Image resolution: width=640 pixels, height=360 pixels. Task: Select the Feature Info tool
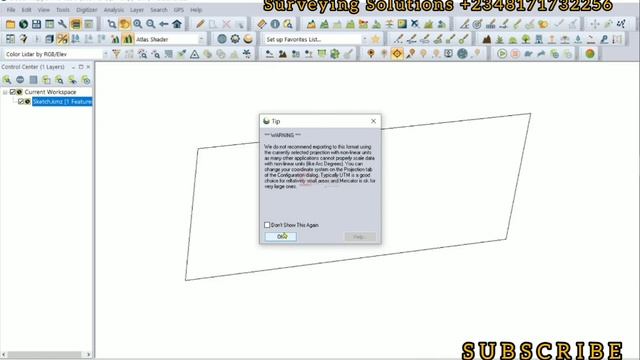pyautogui.click(x=275, y=24)
